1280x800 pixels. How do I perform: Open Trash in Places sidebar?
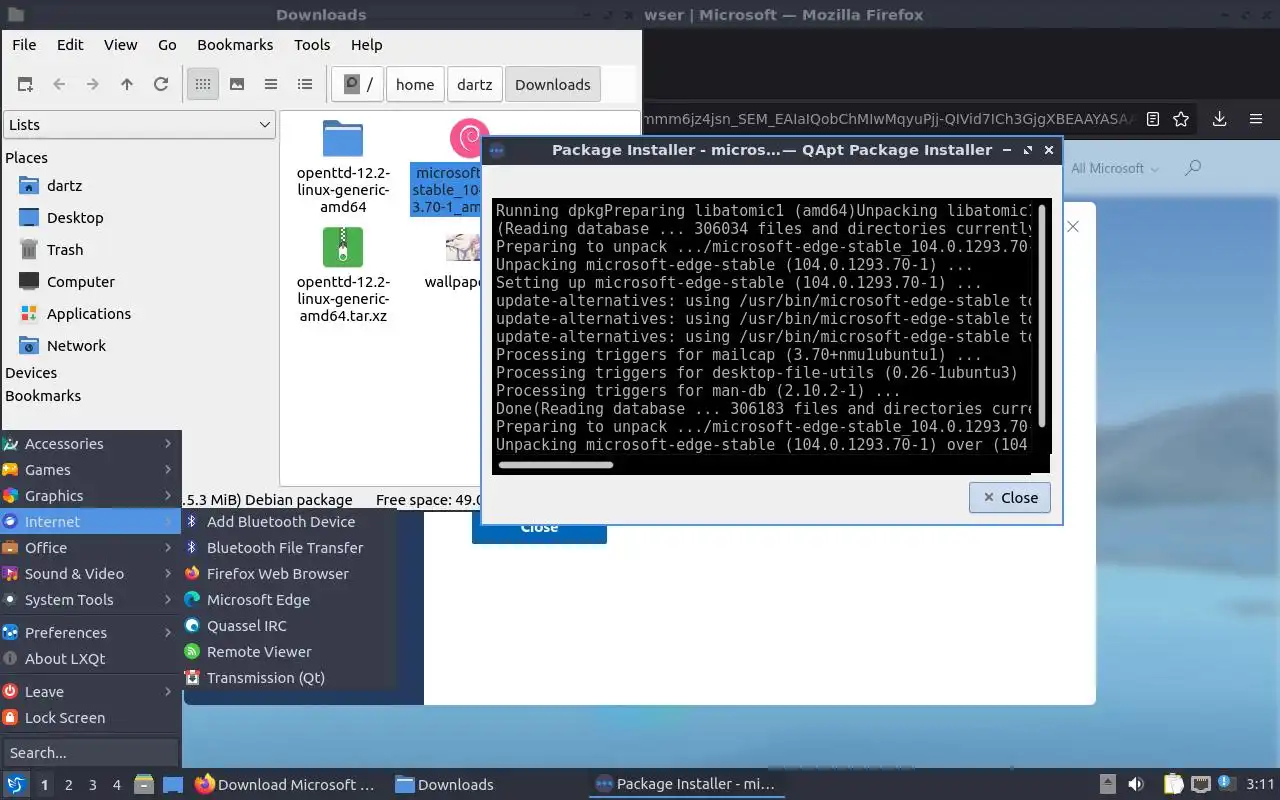tap(65, 249)
